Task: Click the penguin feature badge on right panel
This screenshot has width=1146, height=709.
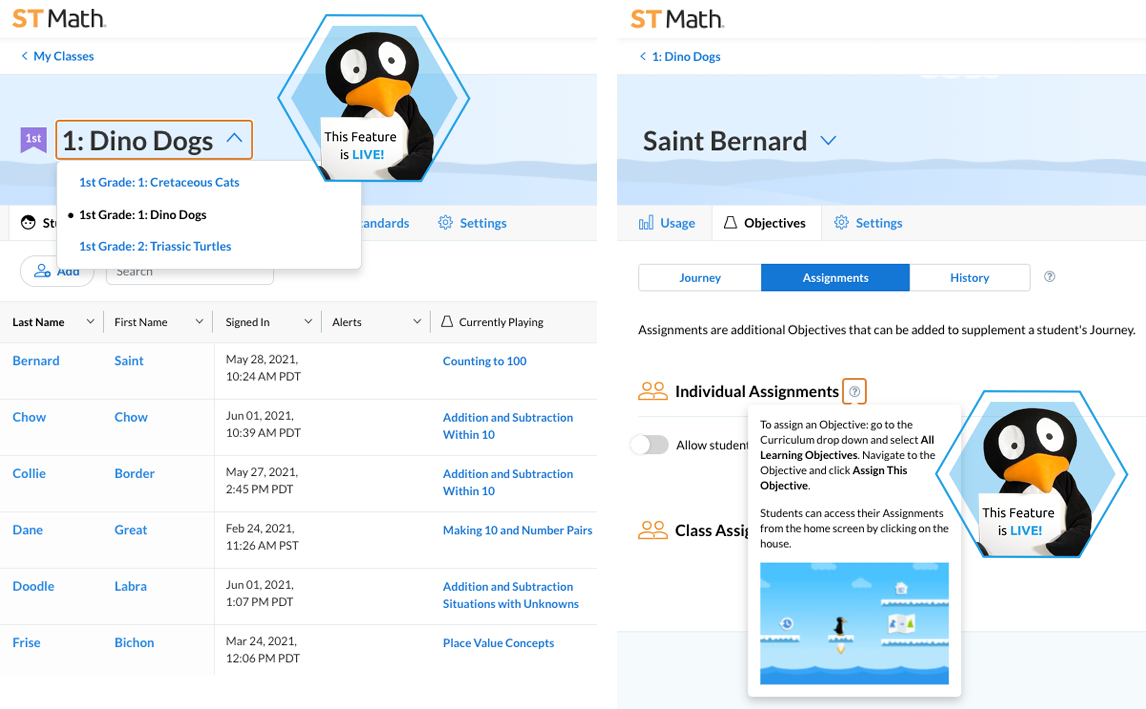Action: (1031, 474)
